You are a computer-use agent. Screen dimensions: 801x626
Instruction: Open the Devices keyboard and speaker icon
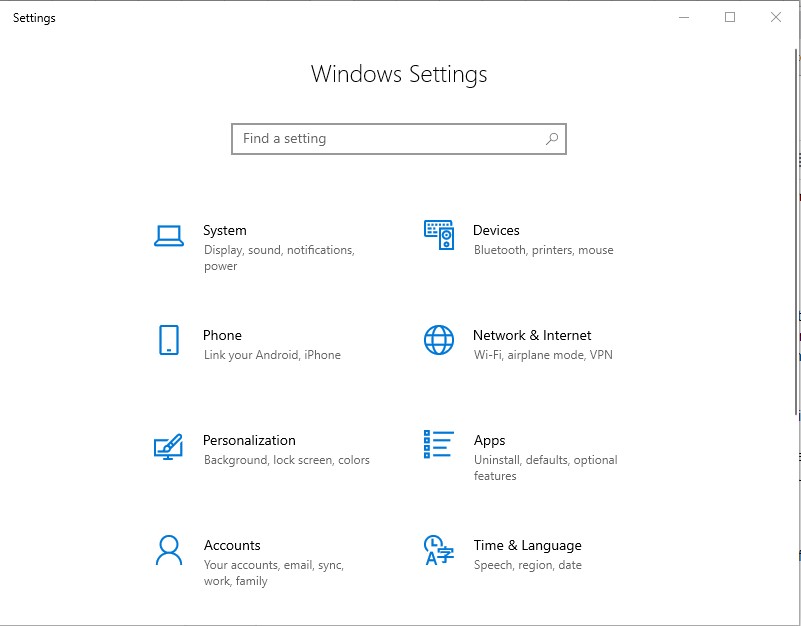(x=439, y=235)
